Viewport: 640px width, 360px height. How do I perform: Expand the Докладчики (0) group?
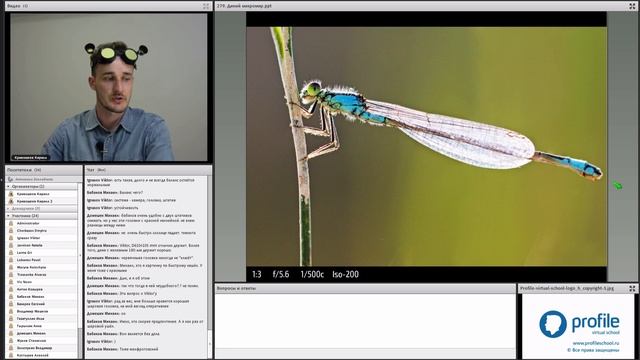tap(8, 209)
